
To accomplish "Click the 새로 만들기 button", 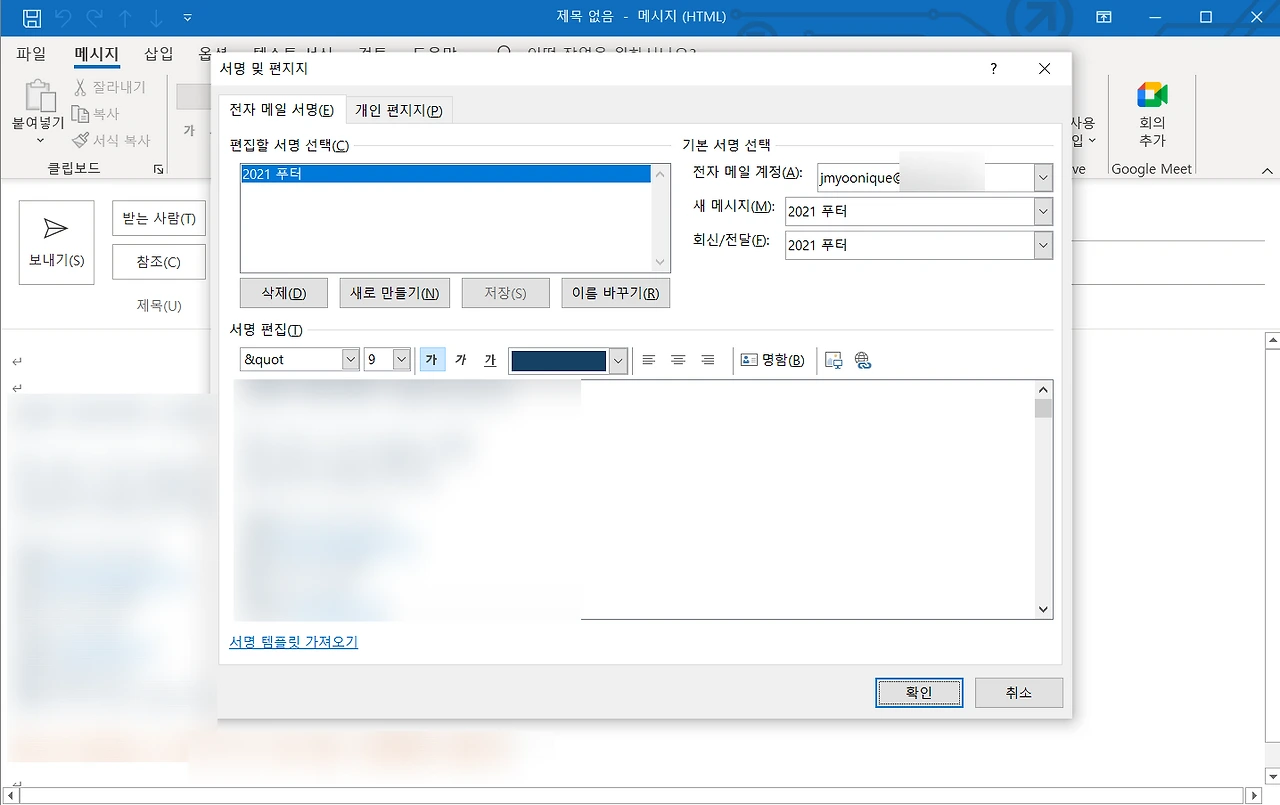I will click(394, 292).
